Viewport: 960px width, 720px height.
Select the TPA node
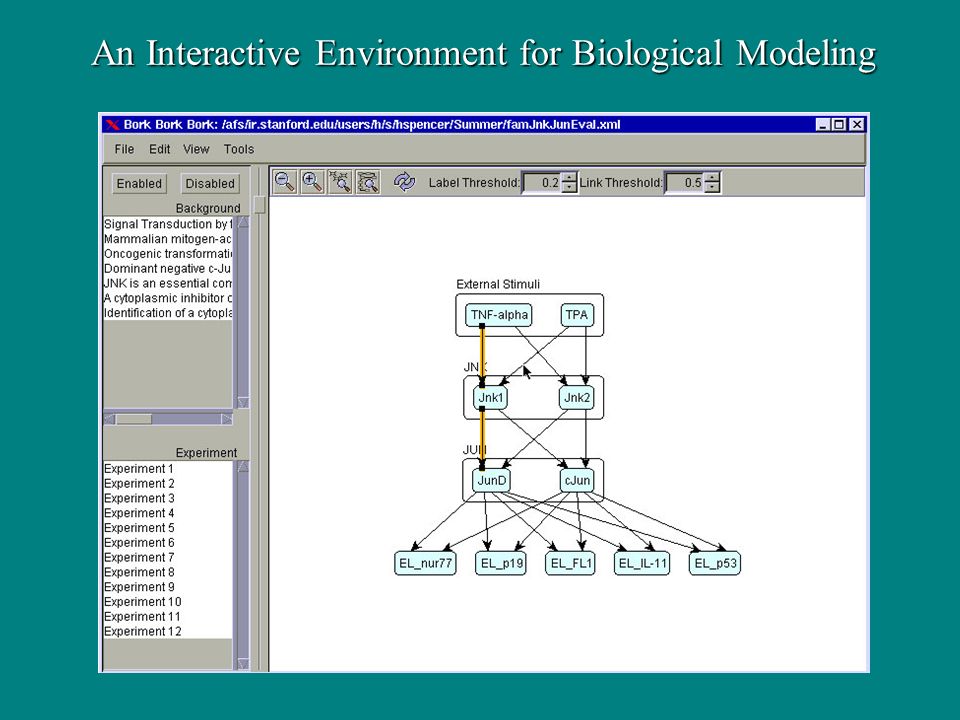point(577,315)
